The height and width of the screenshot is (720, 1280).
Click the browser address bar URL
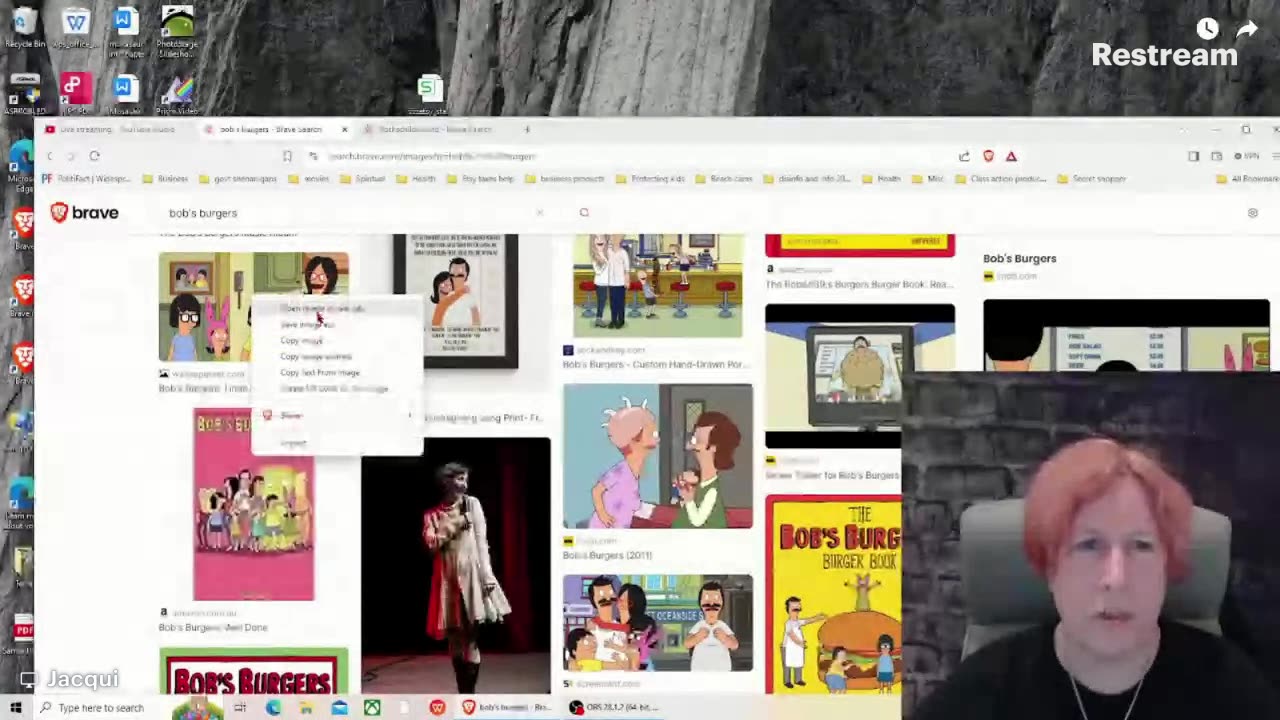pos(432,156)
